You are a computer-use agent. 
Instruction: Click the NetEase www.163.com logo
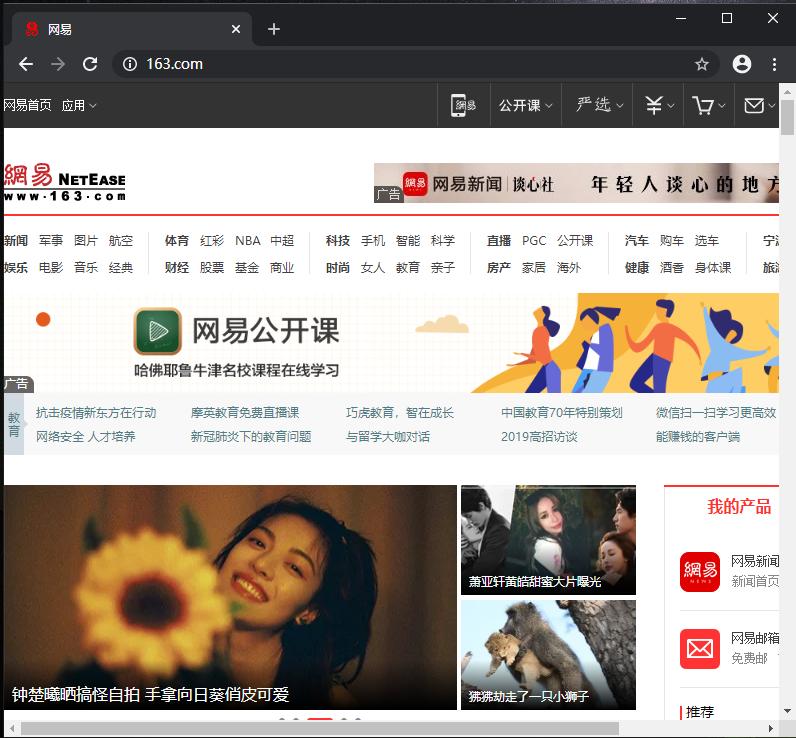(64, 182)
